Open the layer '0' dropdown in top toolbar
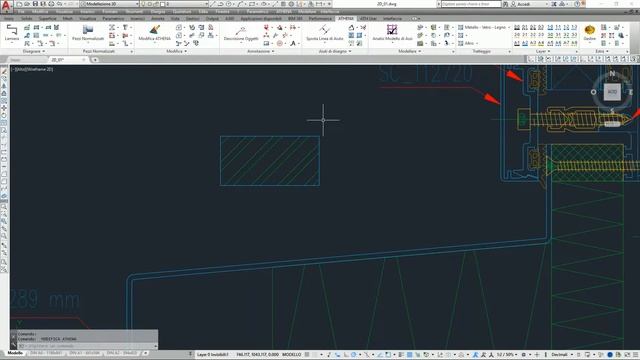The height and width of the screenshot is (360, 640). (186, 4)
